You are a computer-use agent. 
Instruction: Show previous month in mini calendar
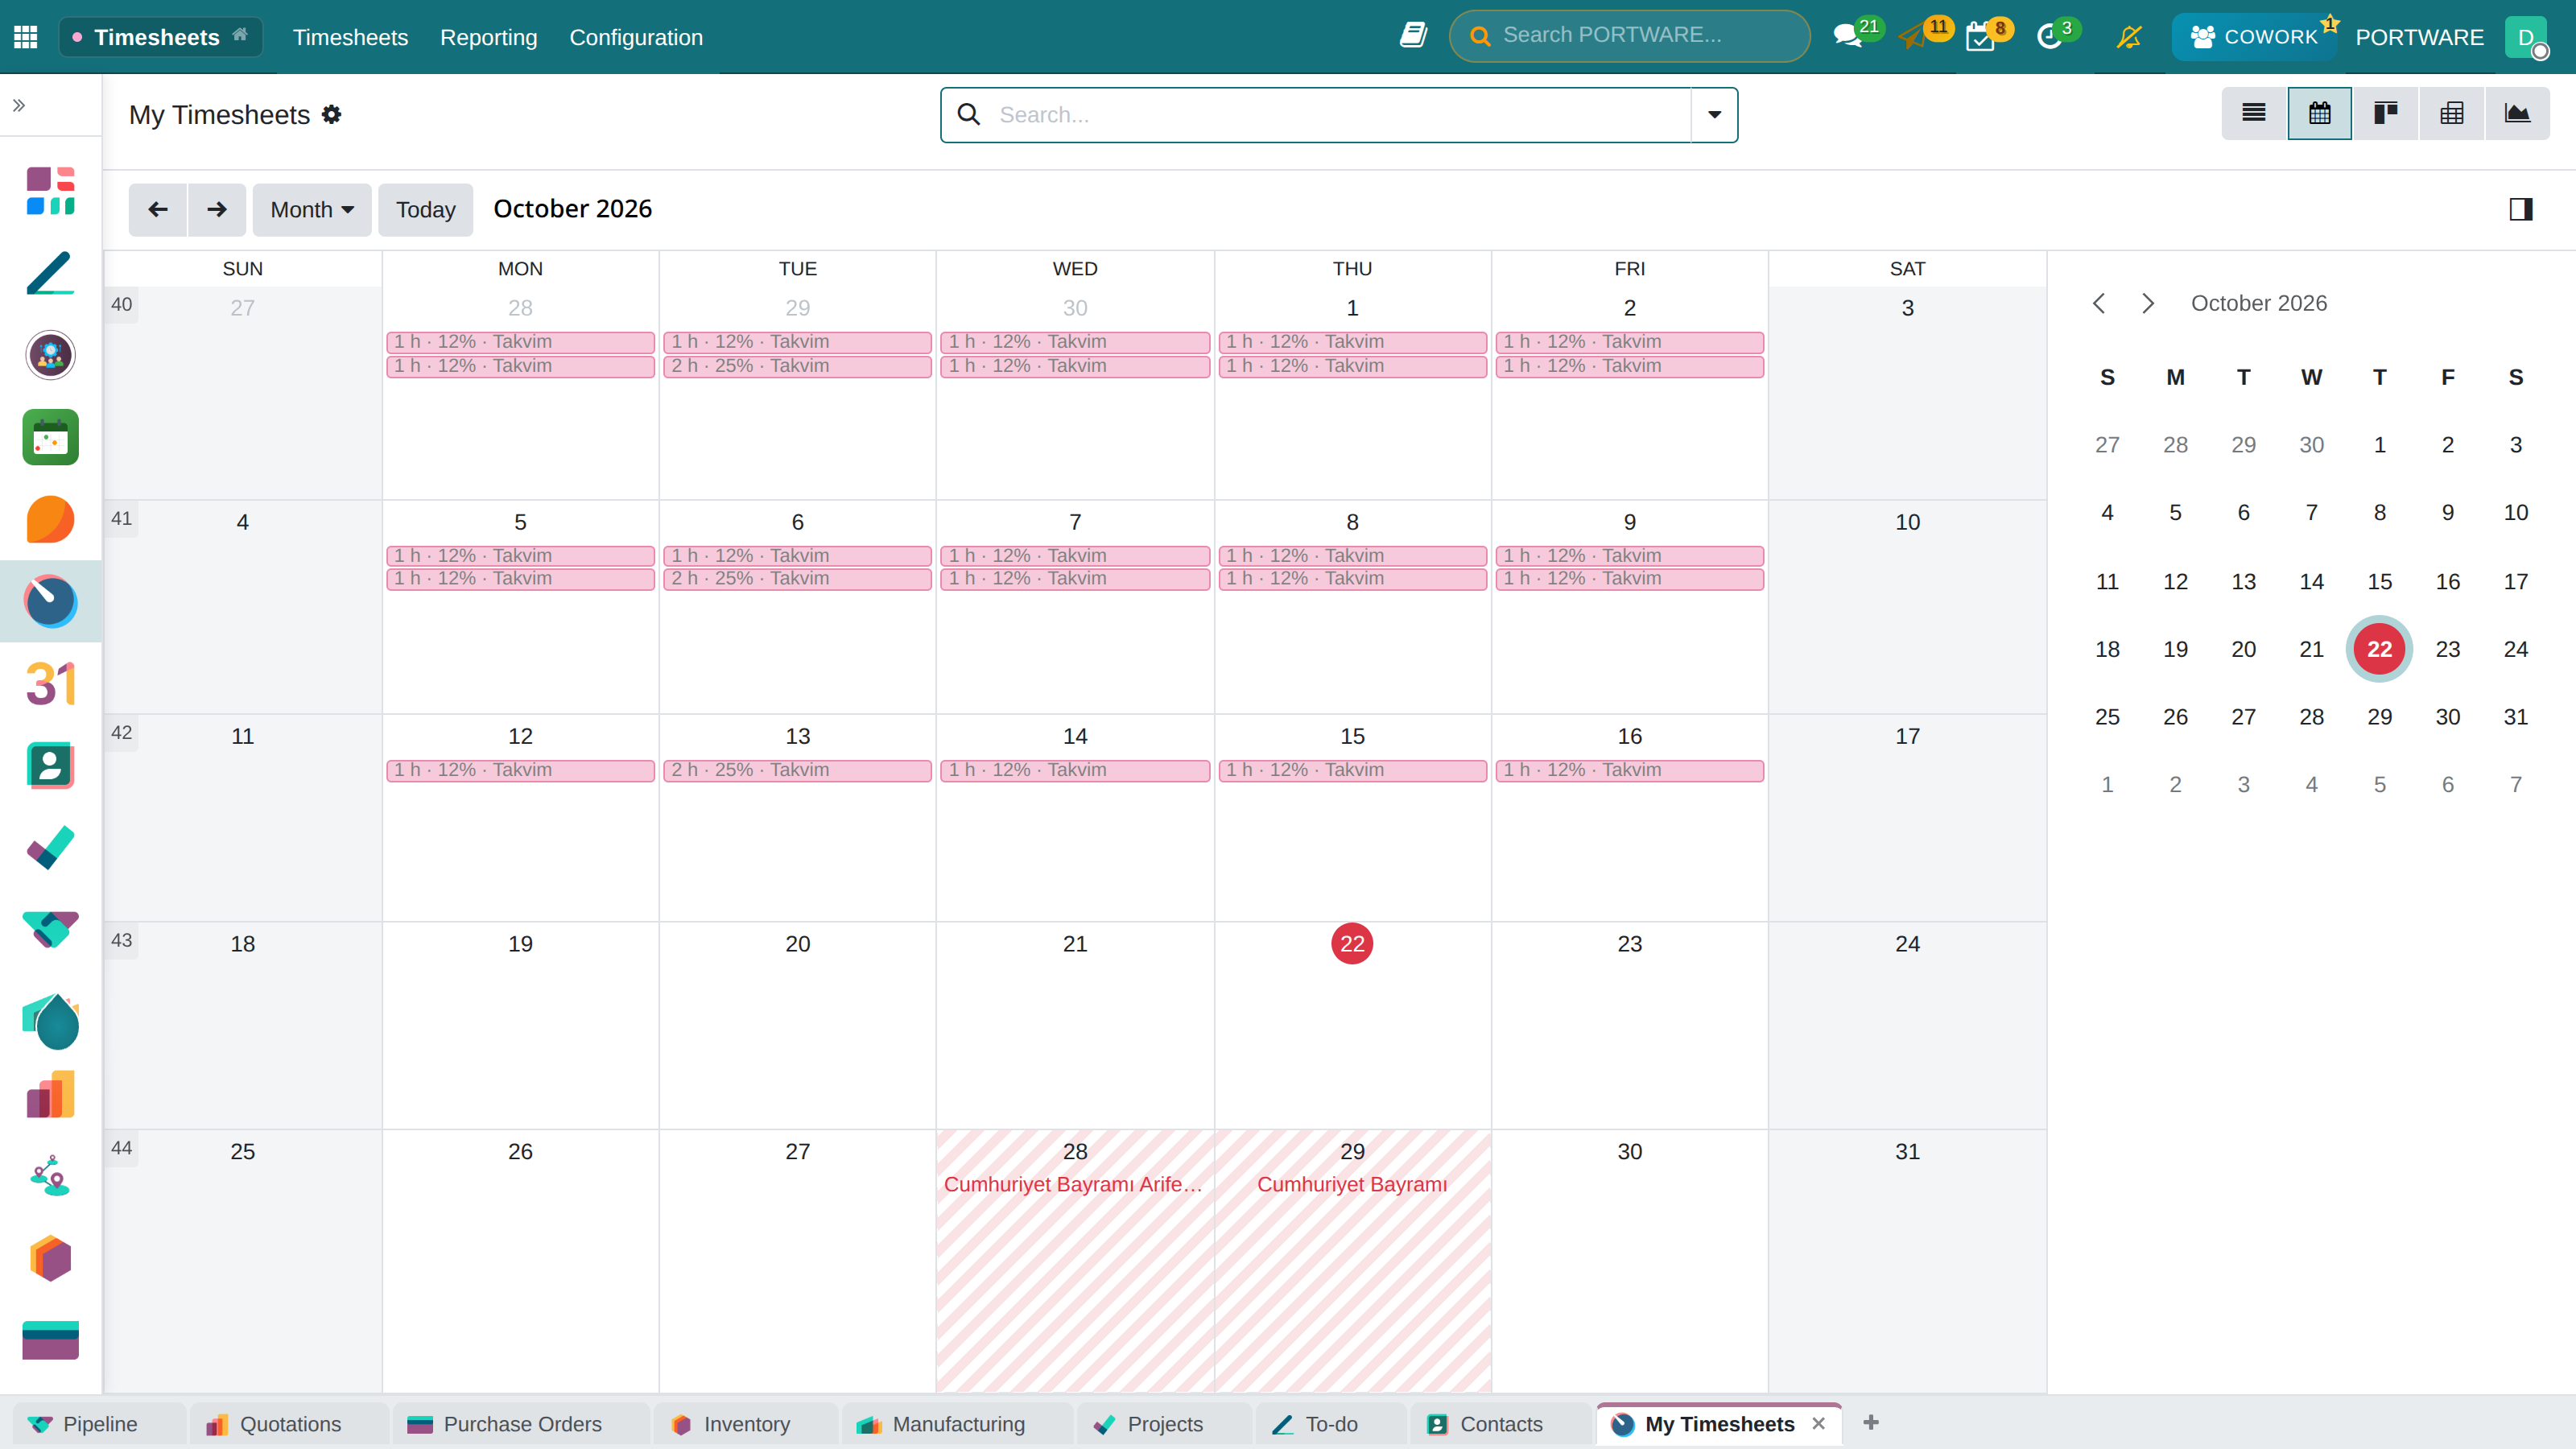click(x=2099, y=303)
